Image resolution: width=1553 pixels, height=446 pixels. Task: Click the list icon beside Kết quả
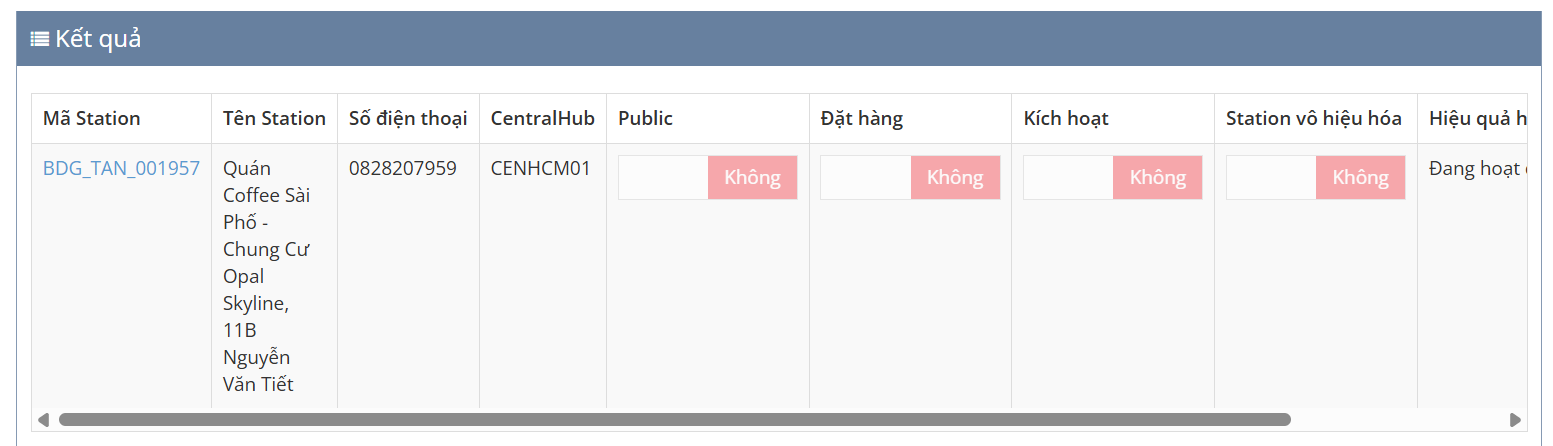[x=40, y=39]
